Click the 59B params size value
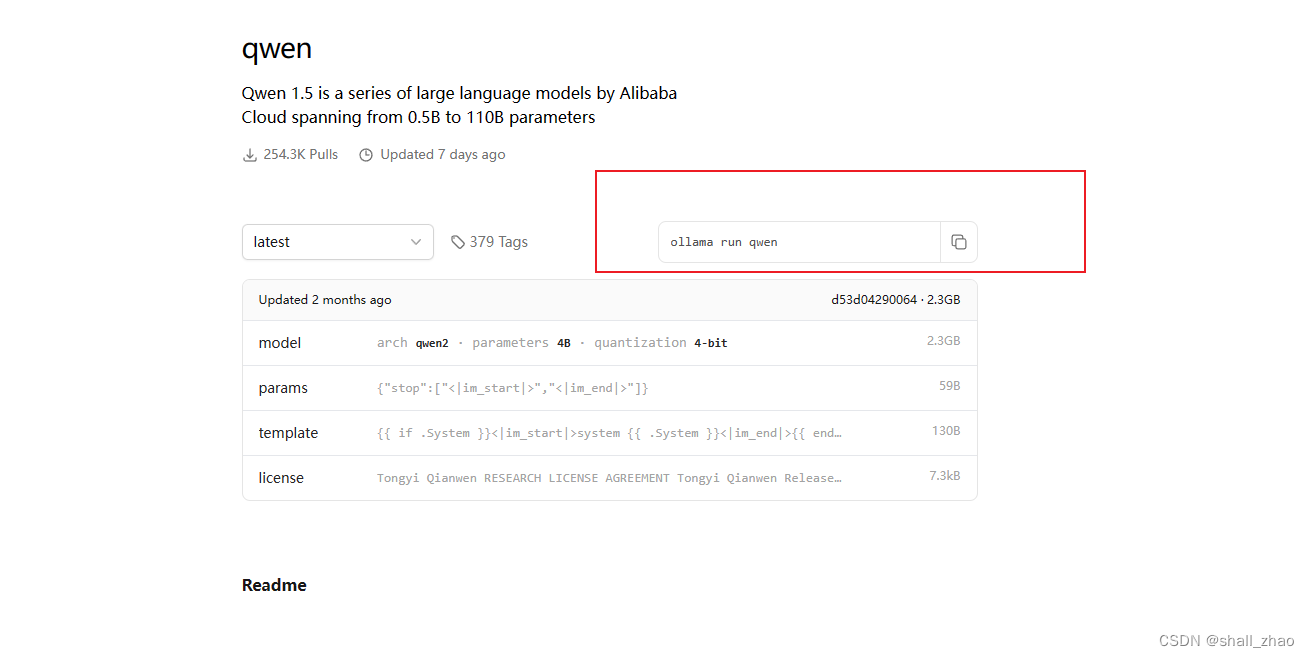 tap(950, 386)
